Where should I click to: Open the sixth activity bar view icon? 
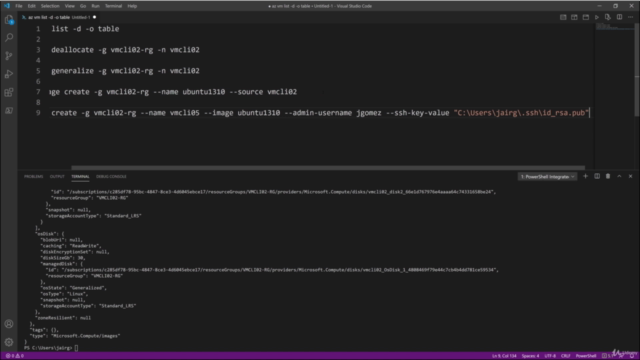(x=9, y=111)
